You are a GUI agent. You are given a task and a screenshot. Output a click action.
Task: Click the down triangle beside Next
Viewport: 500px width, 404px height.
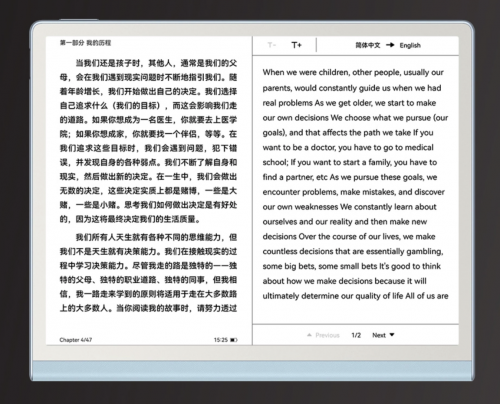click(392, 335)
